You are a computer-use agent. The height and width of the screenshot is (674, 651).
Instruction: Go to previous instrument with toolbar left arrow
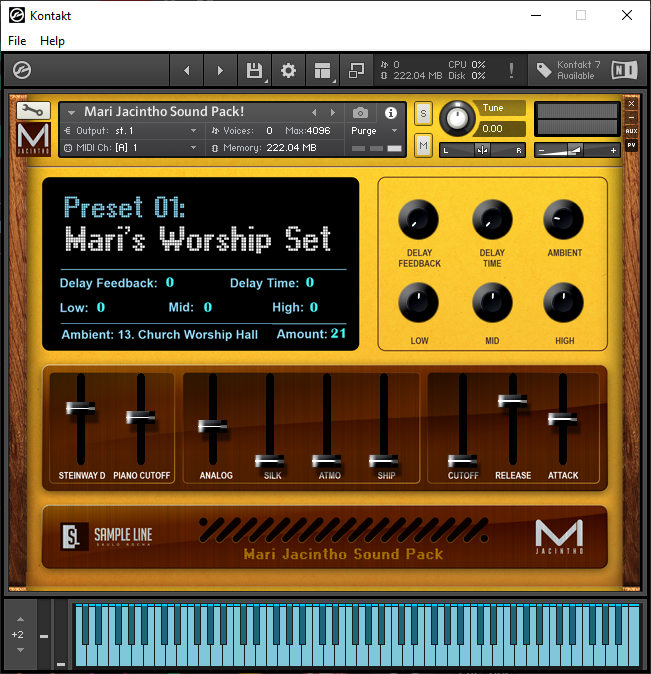click(187, 70)
